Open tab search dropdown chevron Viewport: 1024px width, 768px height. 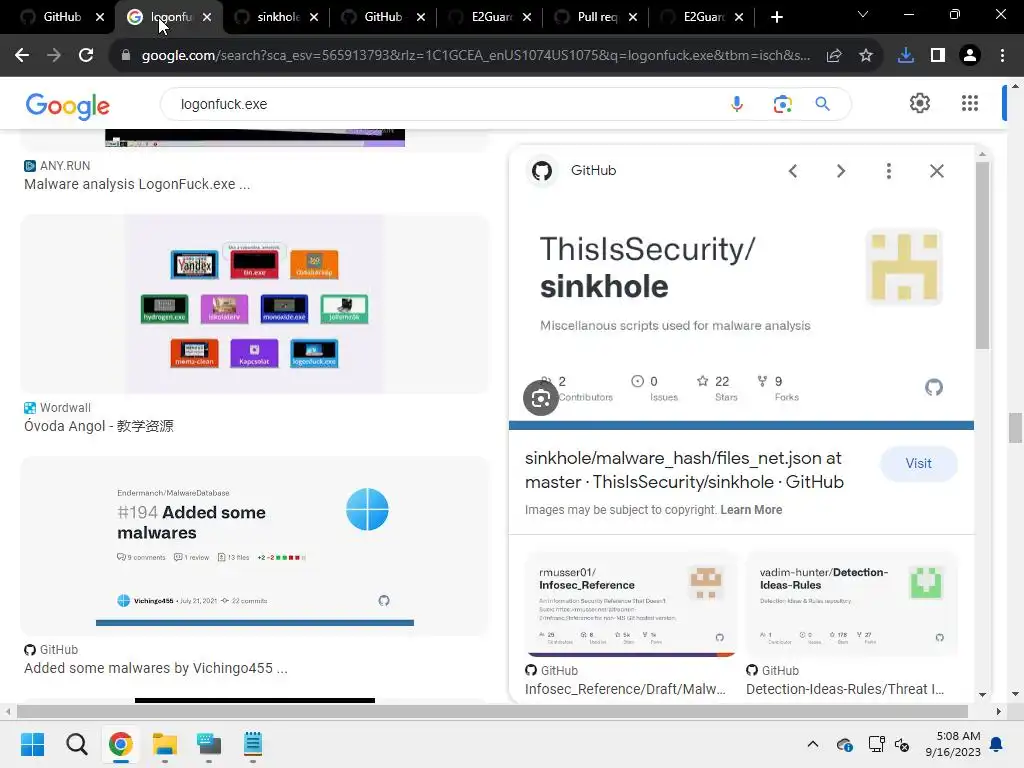click(863, 14)
